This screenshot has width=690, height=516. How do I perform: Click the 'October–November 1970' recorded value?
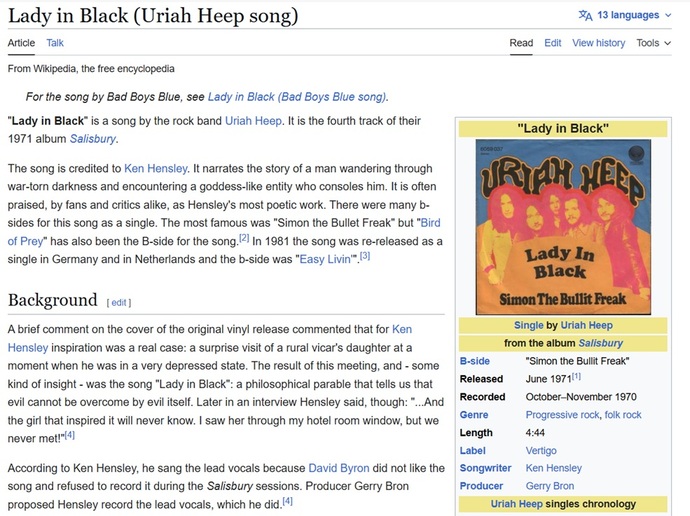pyautogui.click(x=581, y=397)
